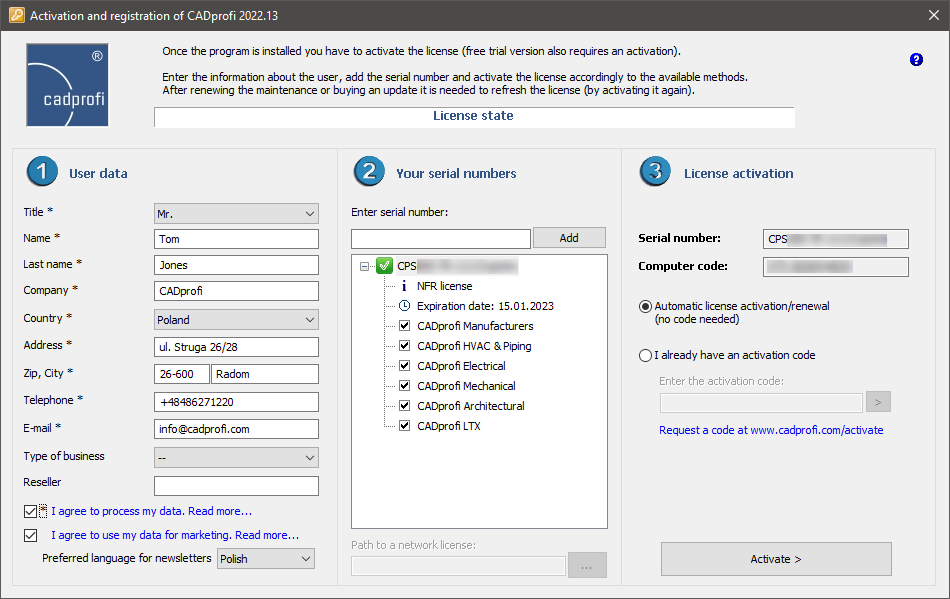The image size is (950, 599).
Task: Click the step 2 serial numbers badge
Action: (369, 172)
